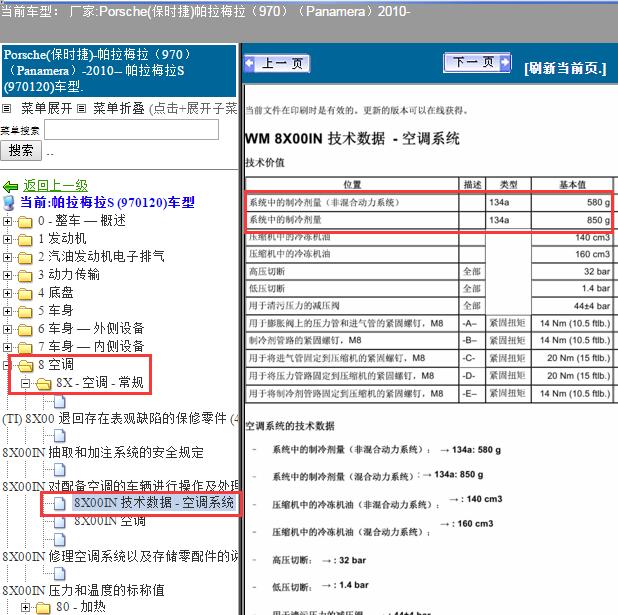
Task: Collapse the 8X - 空调 - 常规 node
Action: 25,383
